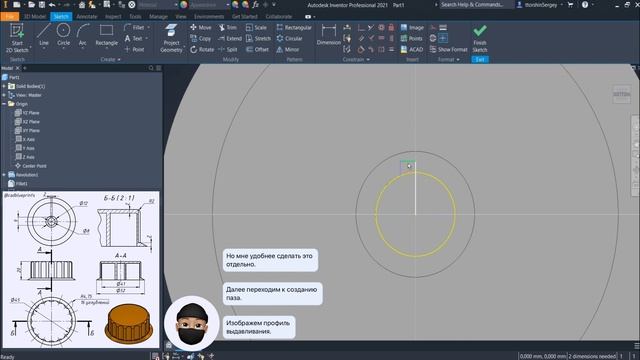Choose the Text tool
Viewport: 640px width, 360px height.
pos(133,38)
